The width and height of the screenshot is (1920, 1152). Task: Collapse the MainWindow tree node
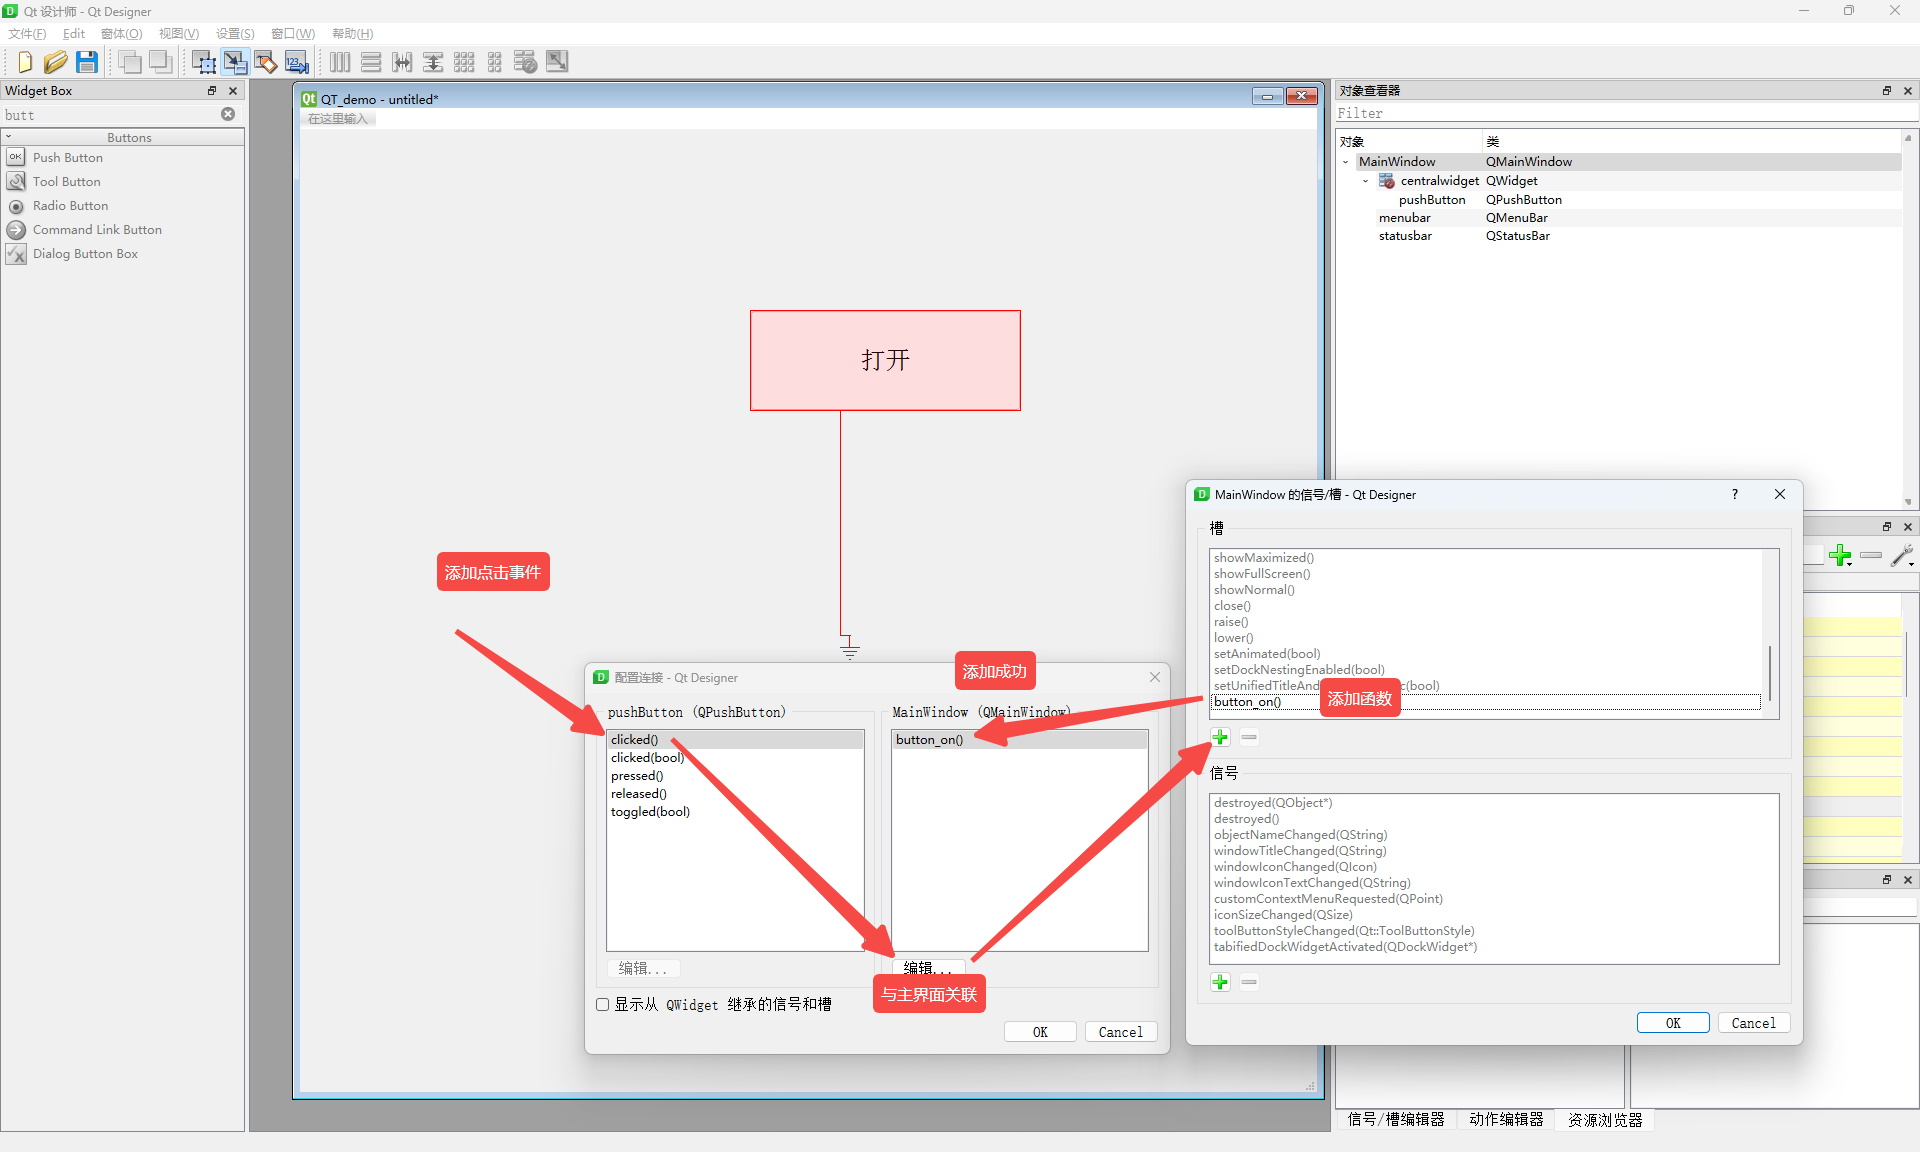coord(1346,162)
